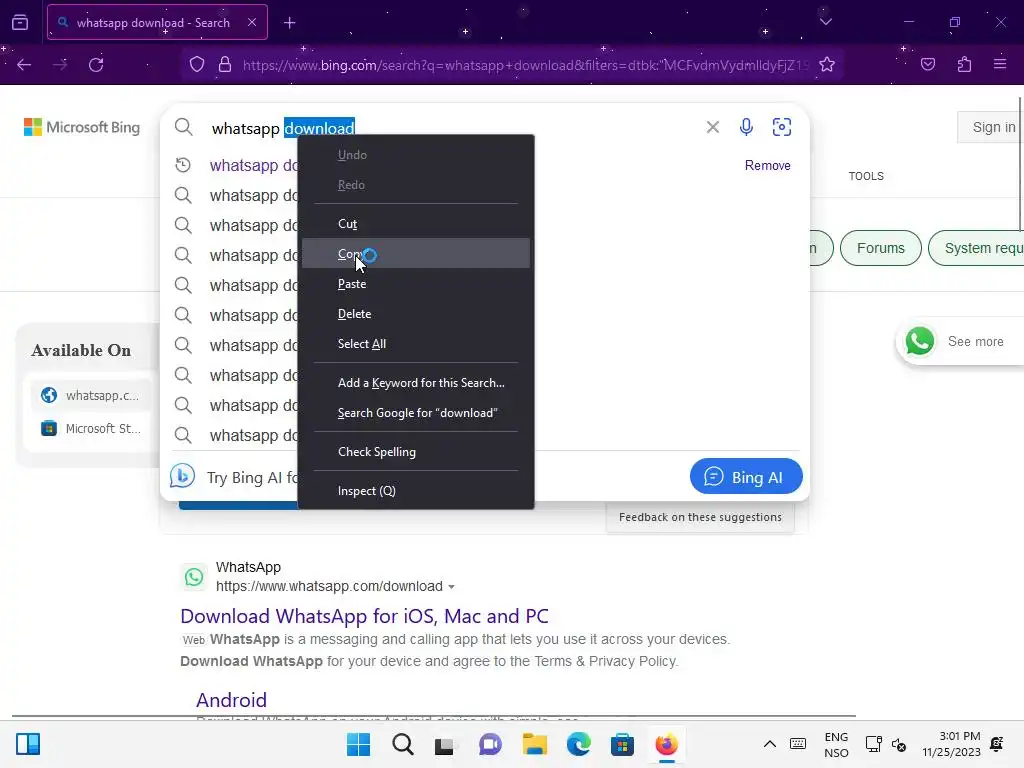Click the site security padlock icon
1024x768 pixels.
click(x=225, y=65)
